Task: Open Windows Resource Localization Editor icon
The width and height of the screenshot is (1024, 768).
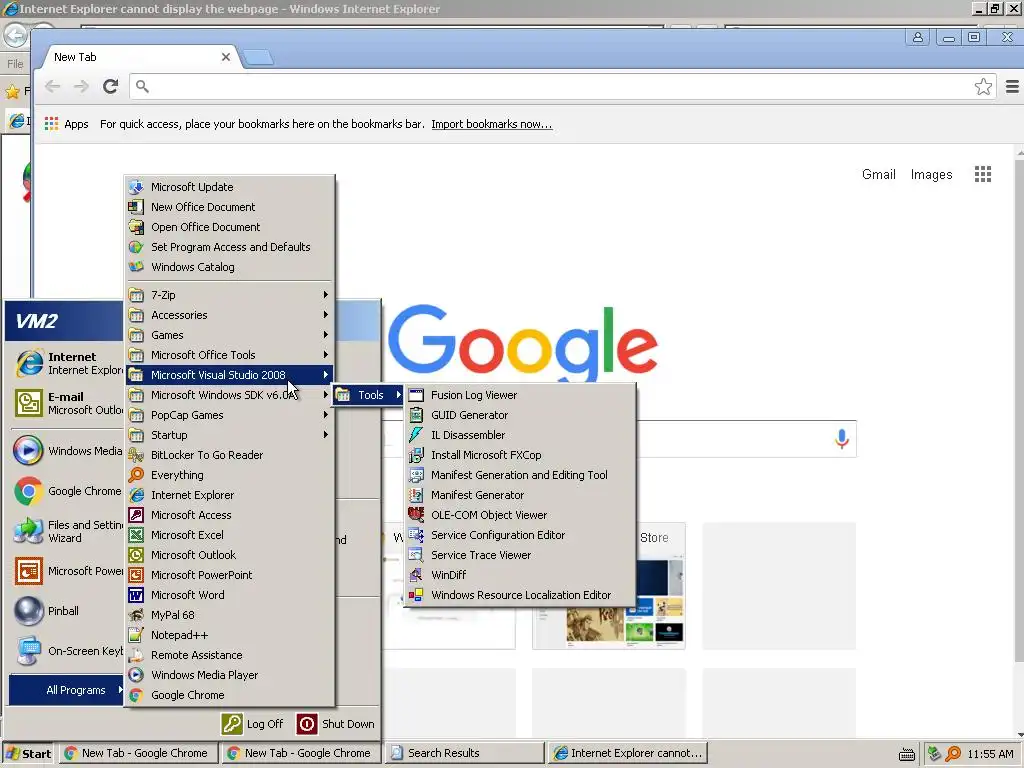Action: coord(416,595)
